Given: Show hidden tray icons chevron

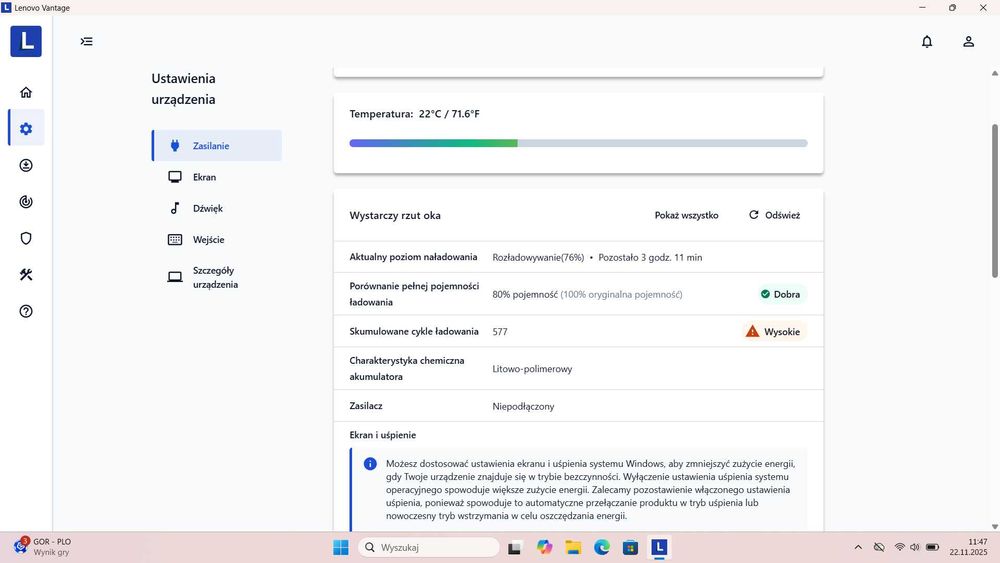Looking at the screenshot, I should [x=858, y=547].
